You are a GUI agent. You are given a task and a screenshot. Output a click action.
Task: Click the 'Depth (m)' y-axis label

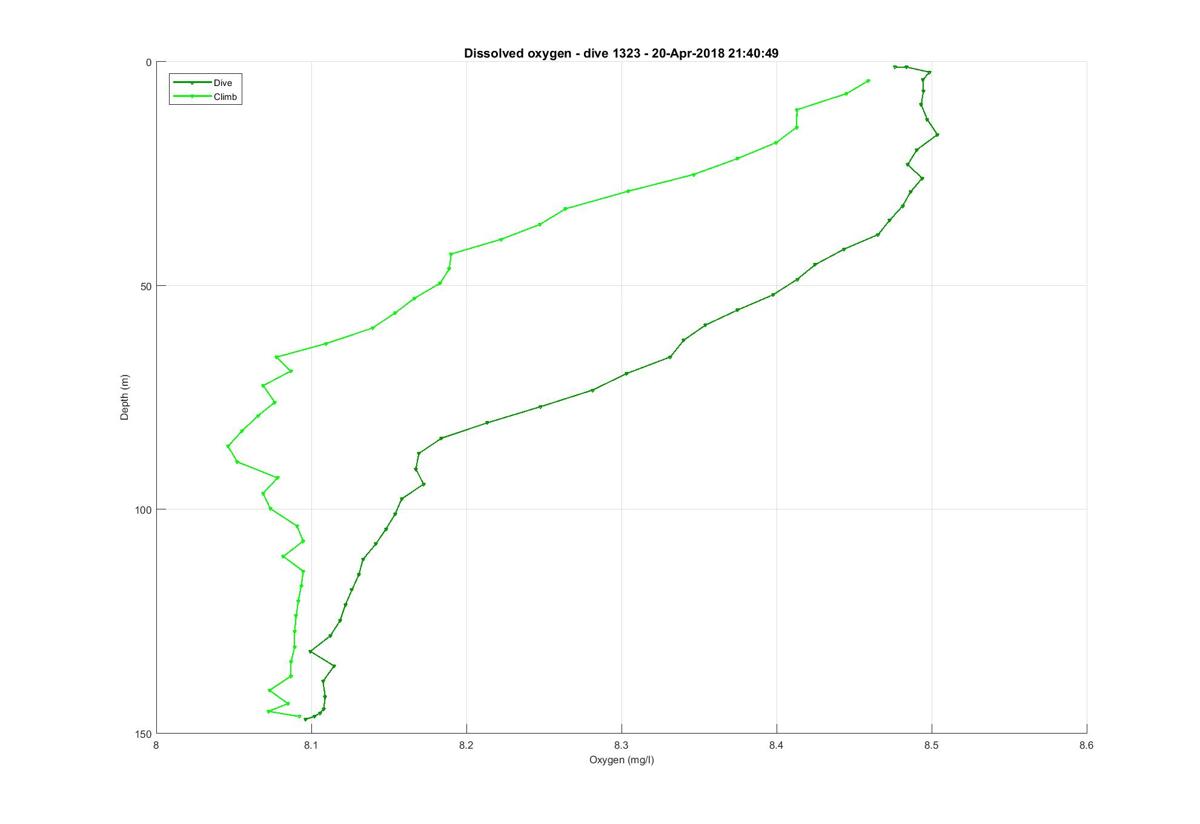(x=125, y=397)
